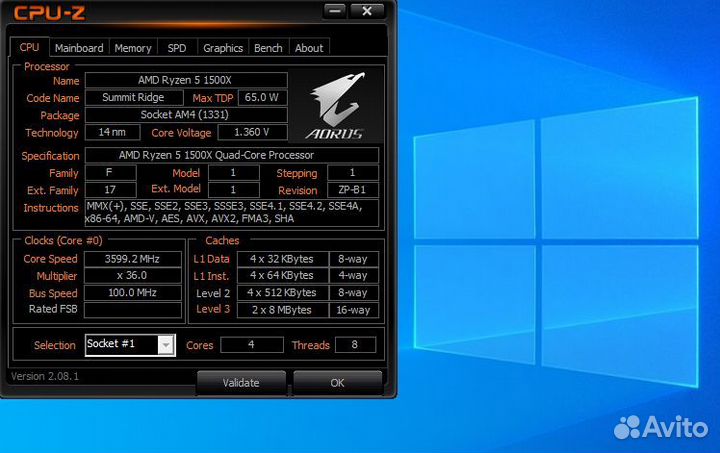Click the Package value Socket AM4 (1331)
This screenshot has width=720, height=453.
[x=186, y=115]
